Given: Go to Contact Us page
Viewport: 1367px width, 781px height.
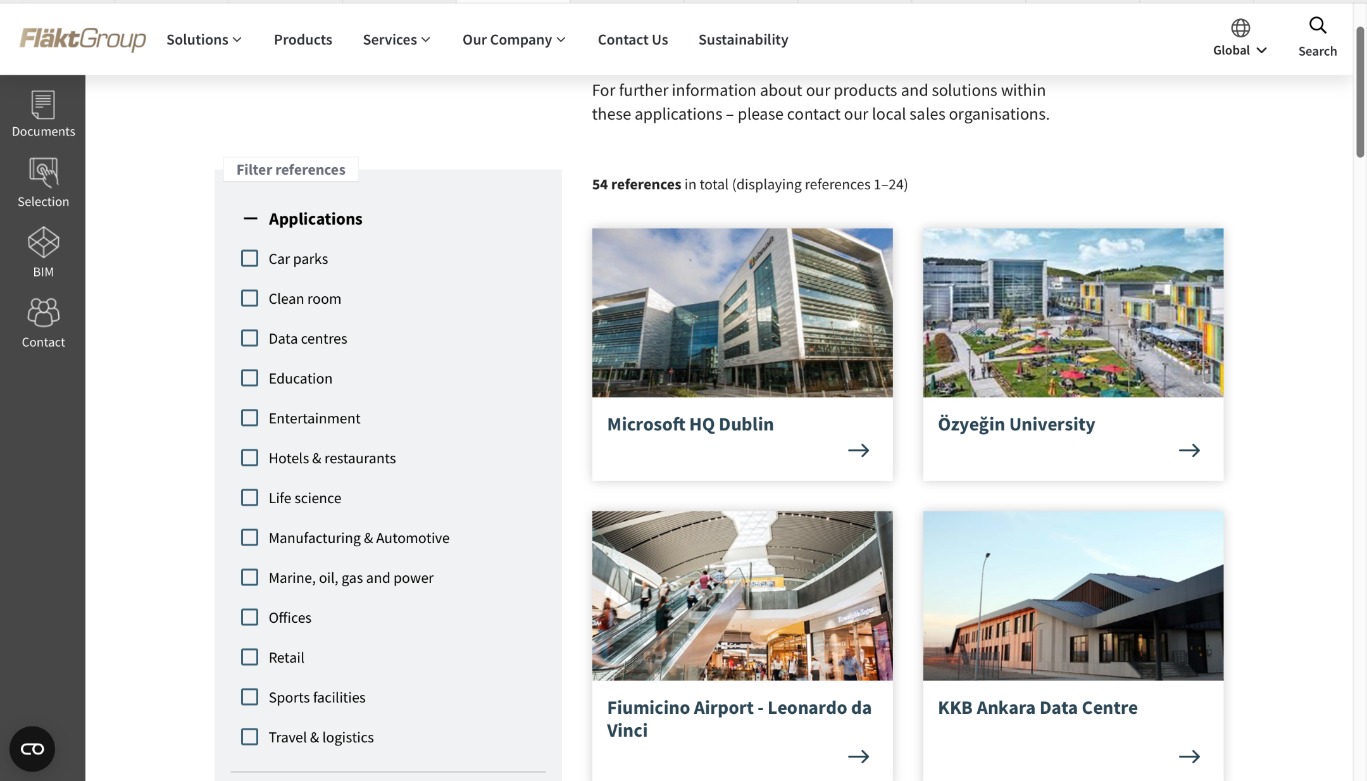Looking at the screenshot, I should coord(633,40).
